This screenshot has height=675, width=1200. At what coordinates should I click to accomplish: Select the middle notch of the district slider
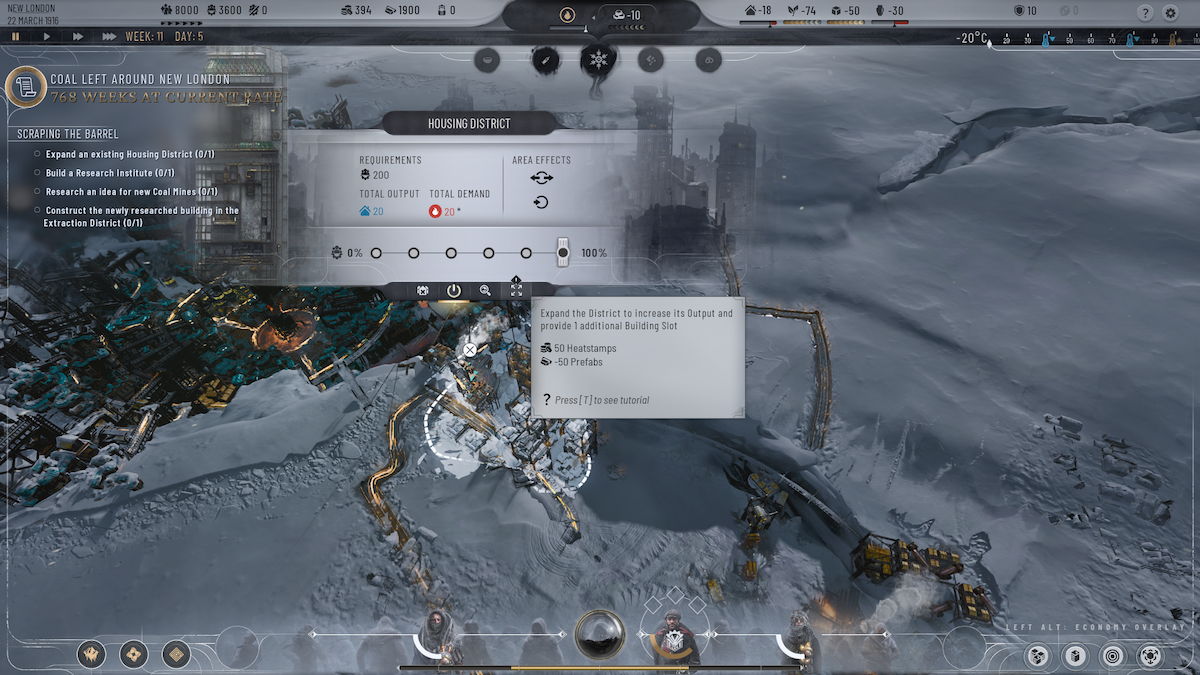pos(451,253)
